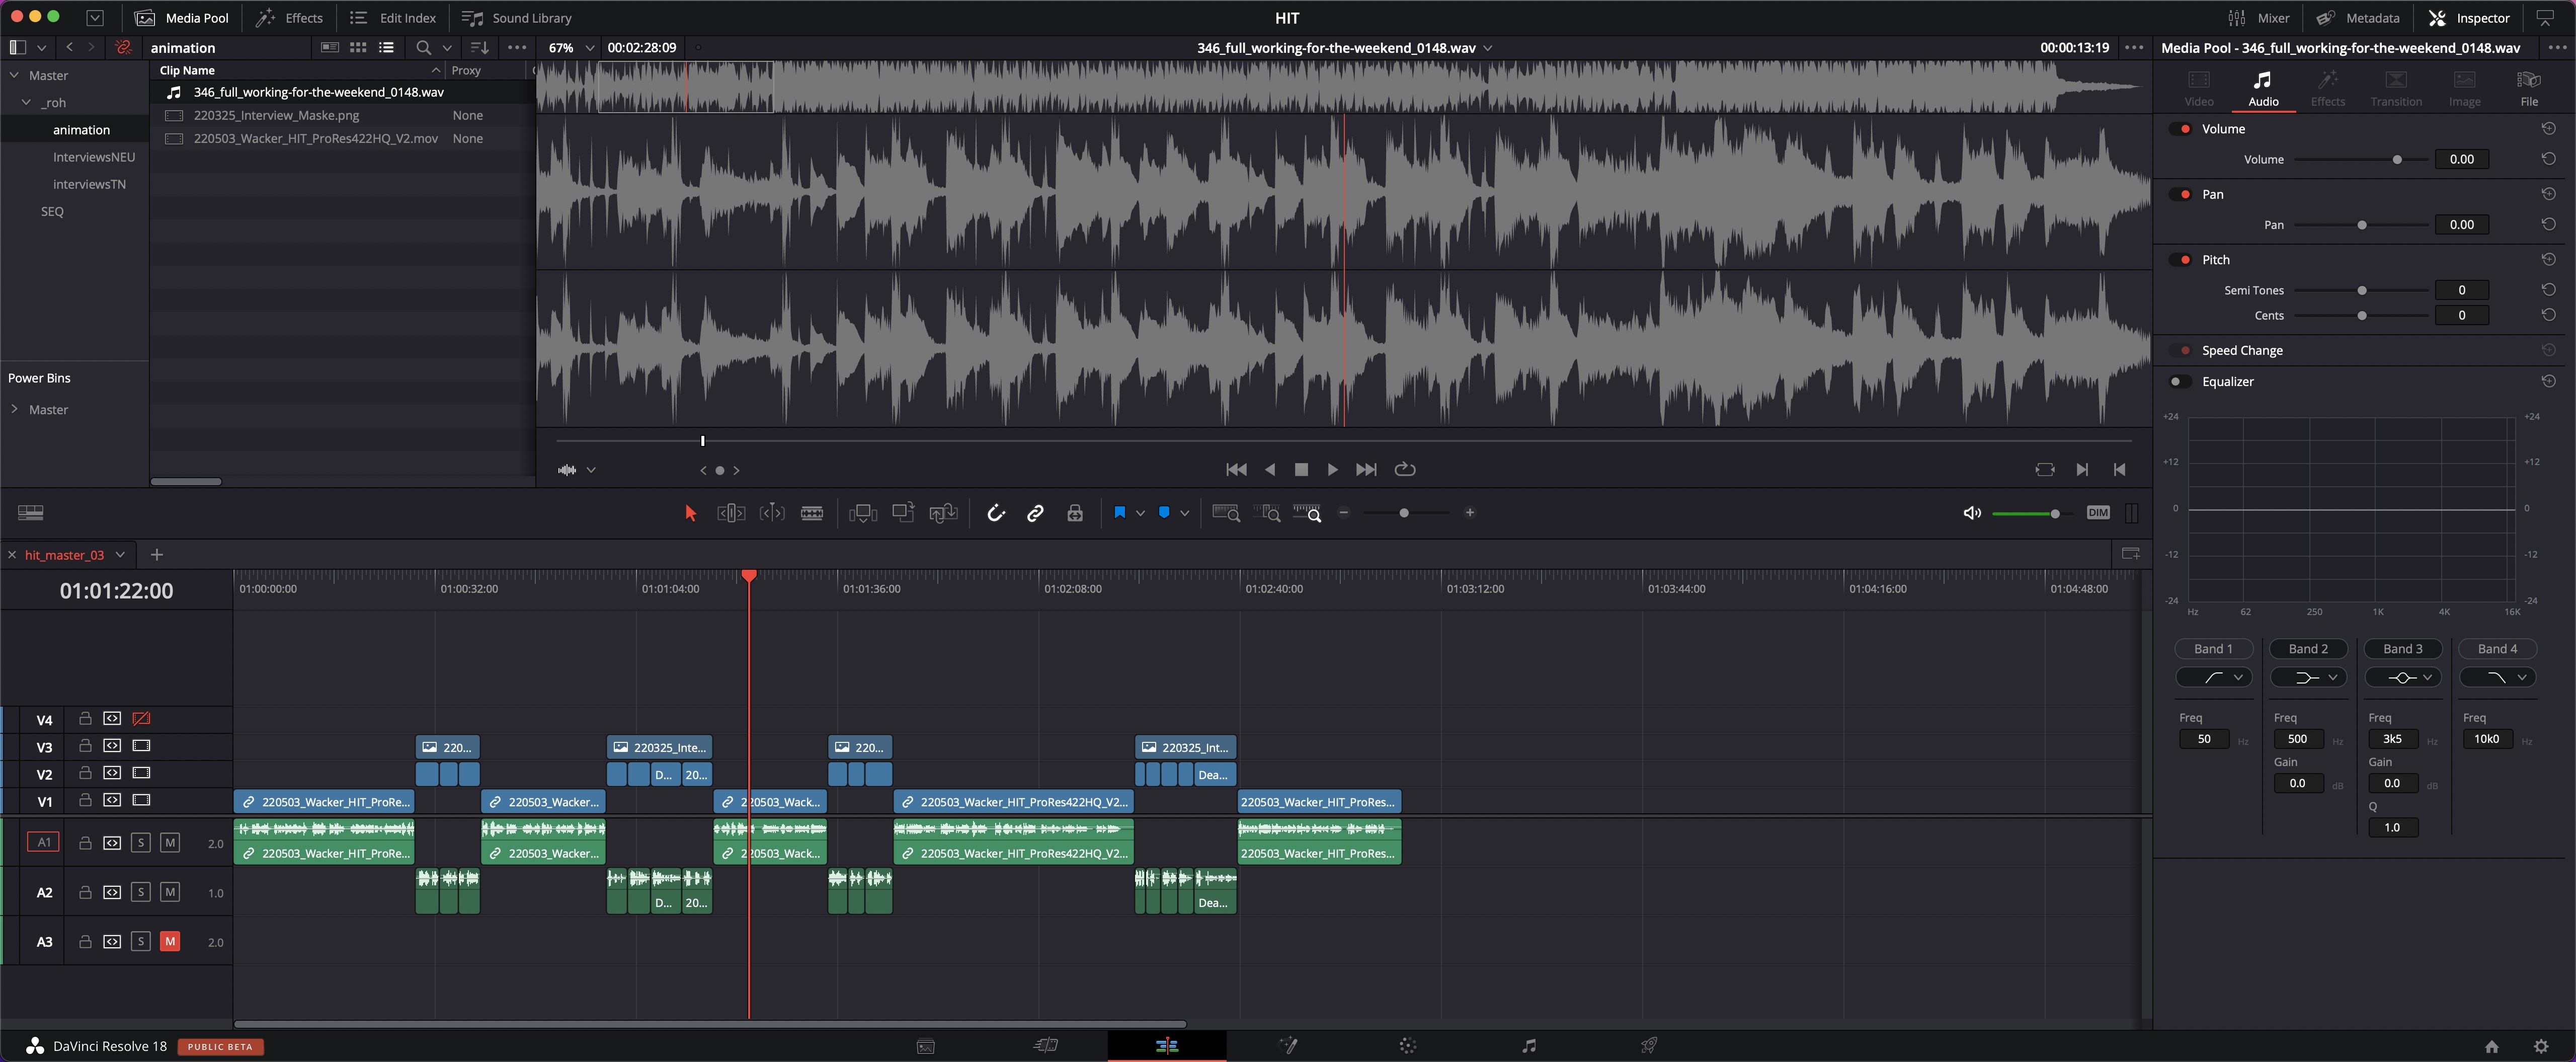This screenshot has width=2576, height=1062.
Task: Stop source viewer playback
Action: [1301, 469]
